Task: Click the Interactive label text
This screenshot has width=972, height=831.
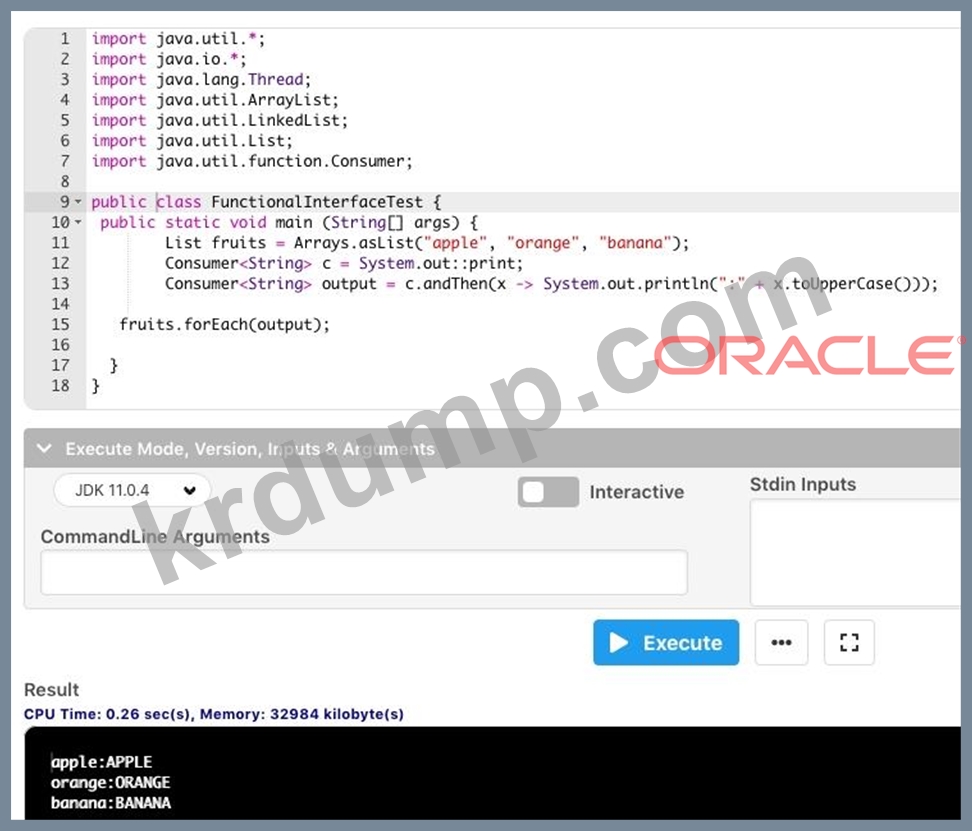Action: tap(636, 492)
